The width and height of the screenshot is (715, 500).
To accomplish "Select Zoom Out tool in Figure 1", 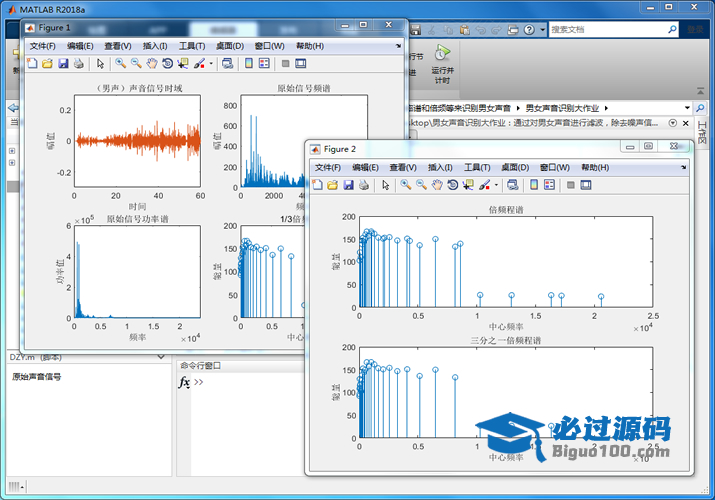I will coord(136,64).
